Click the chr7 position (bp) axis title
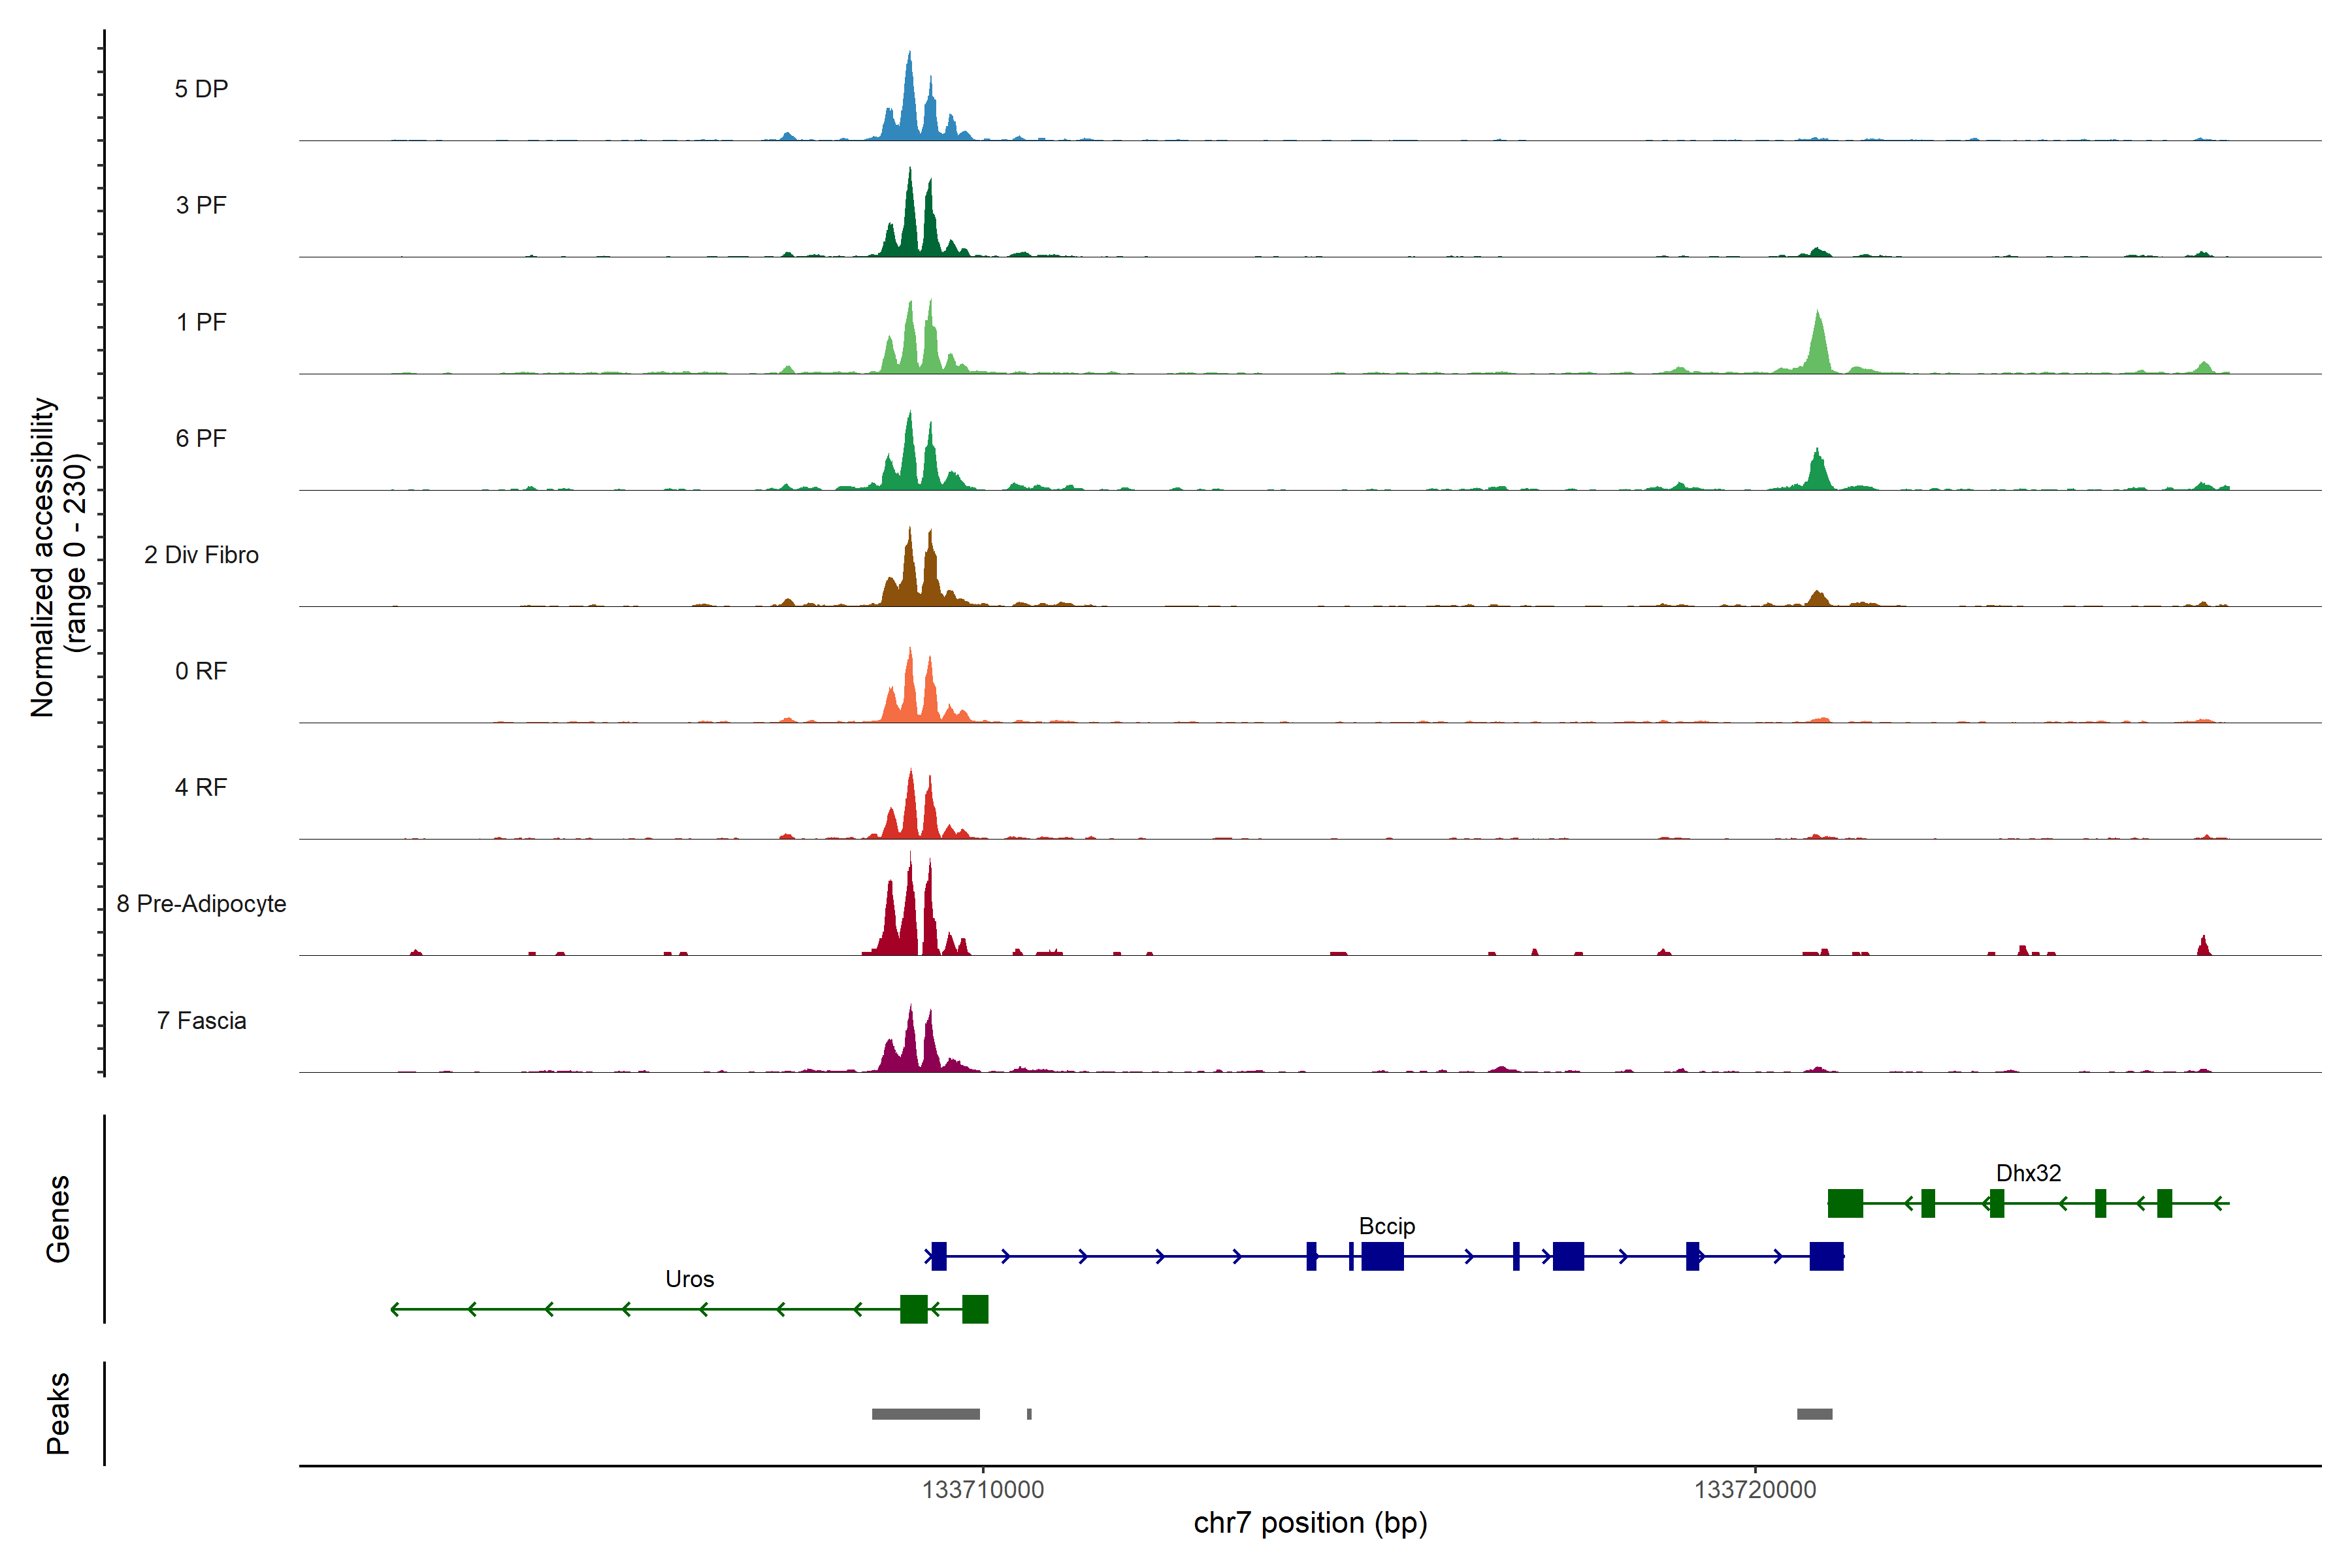The image size is (2352, 1568). [x=1310, y=1523]
